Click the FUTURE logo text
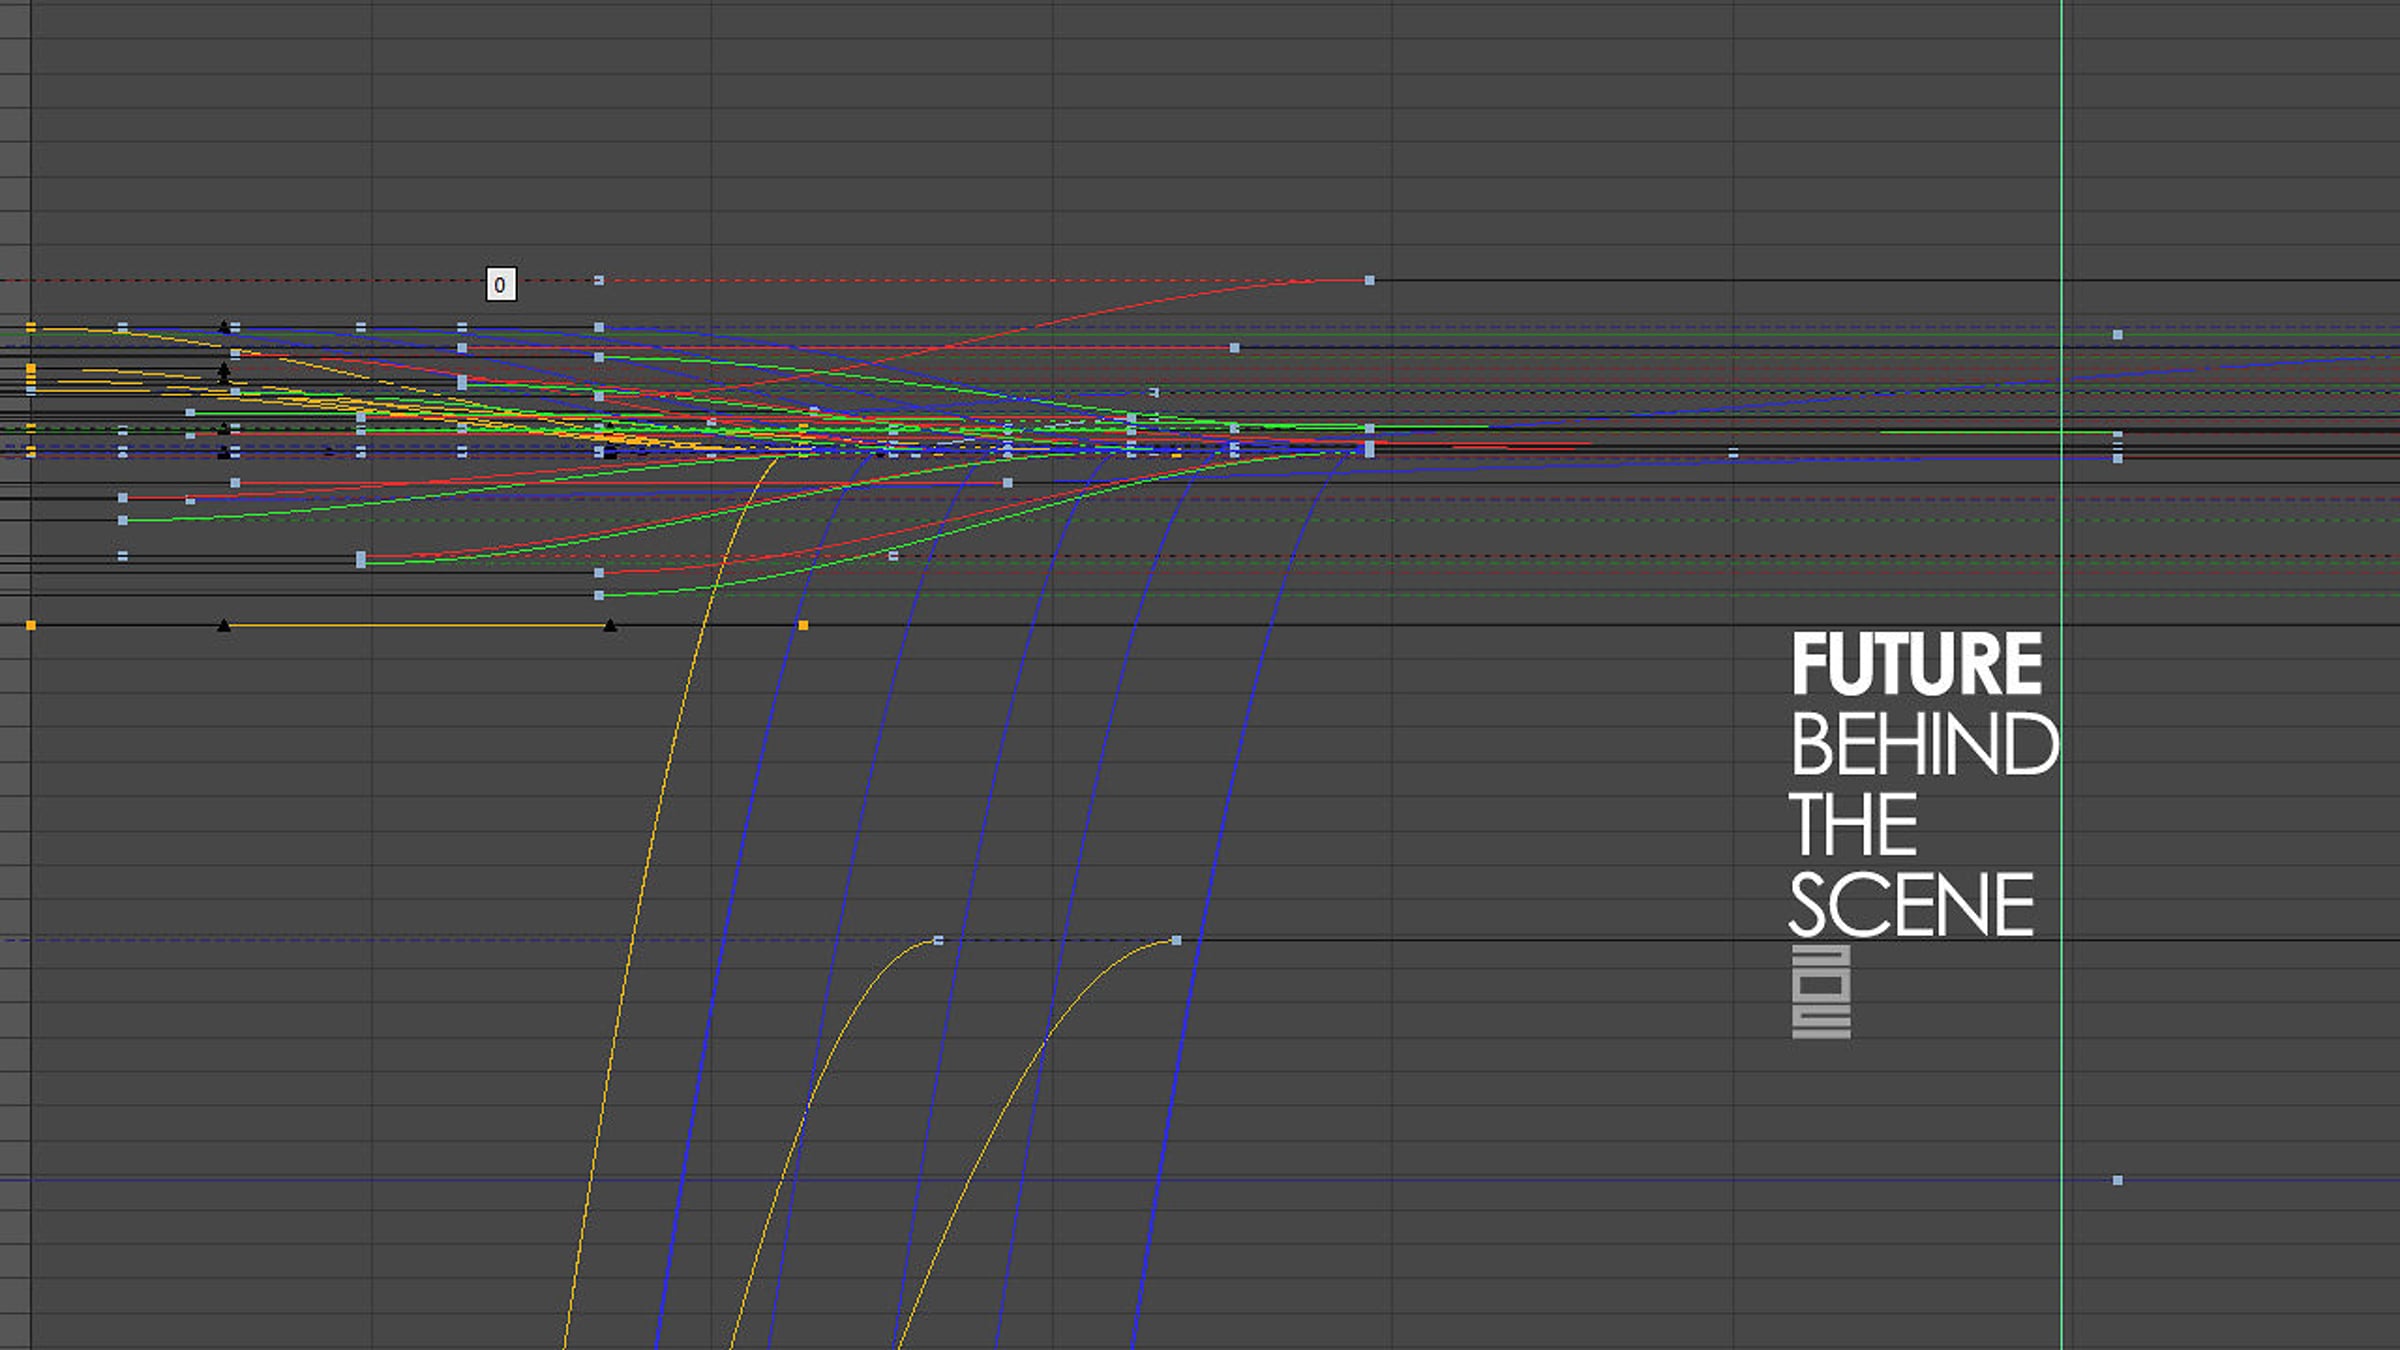Image resolution: width=2400 pixels, height=1350 pixels. coord(1915,664)
